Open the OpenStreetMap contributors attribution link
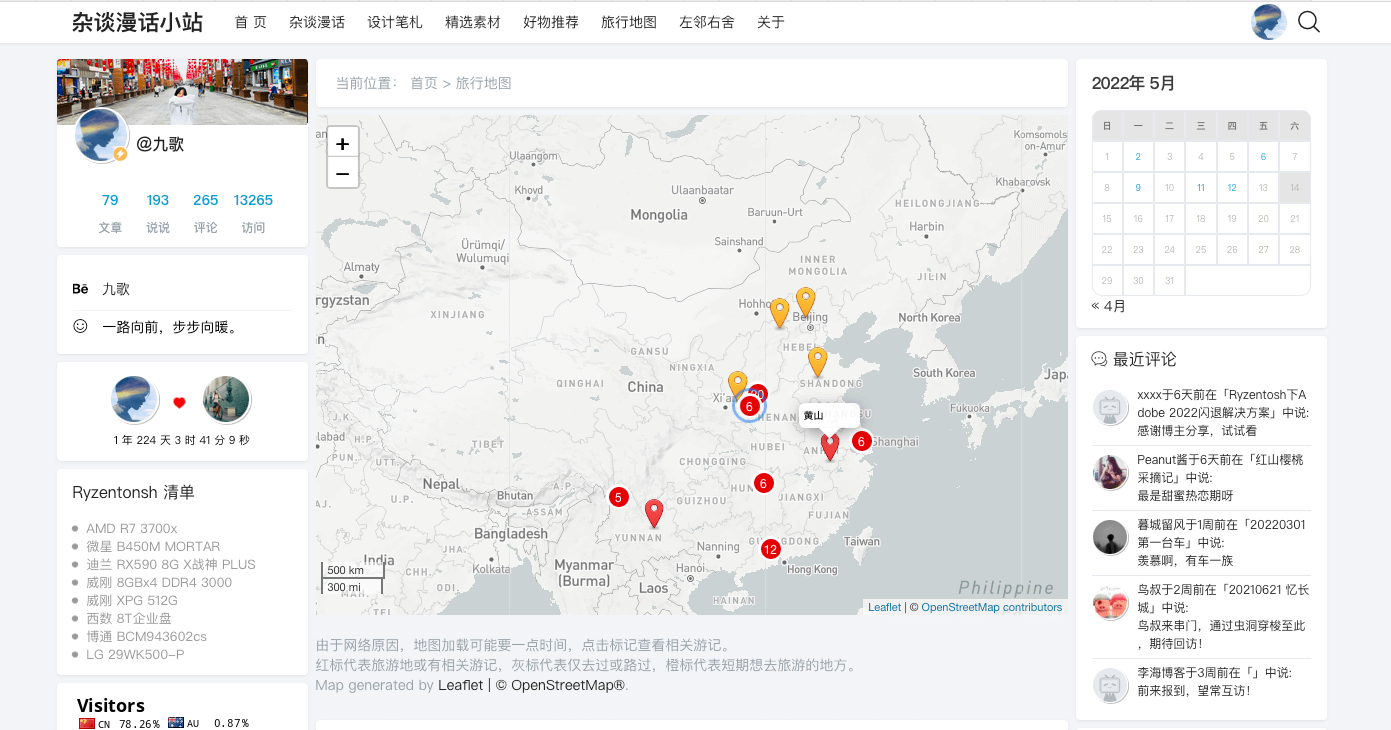This screenshot has width=1391, height=730. [x=991, y=607]
